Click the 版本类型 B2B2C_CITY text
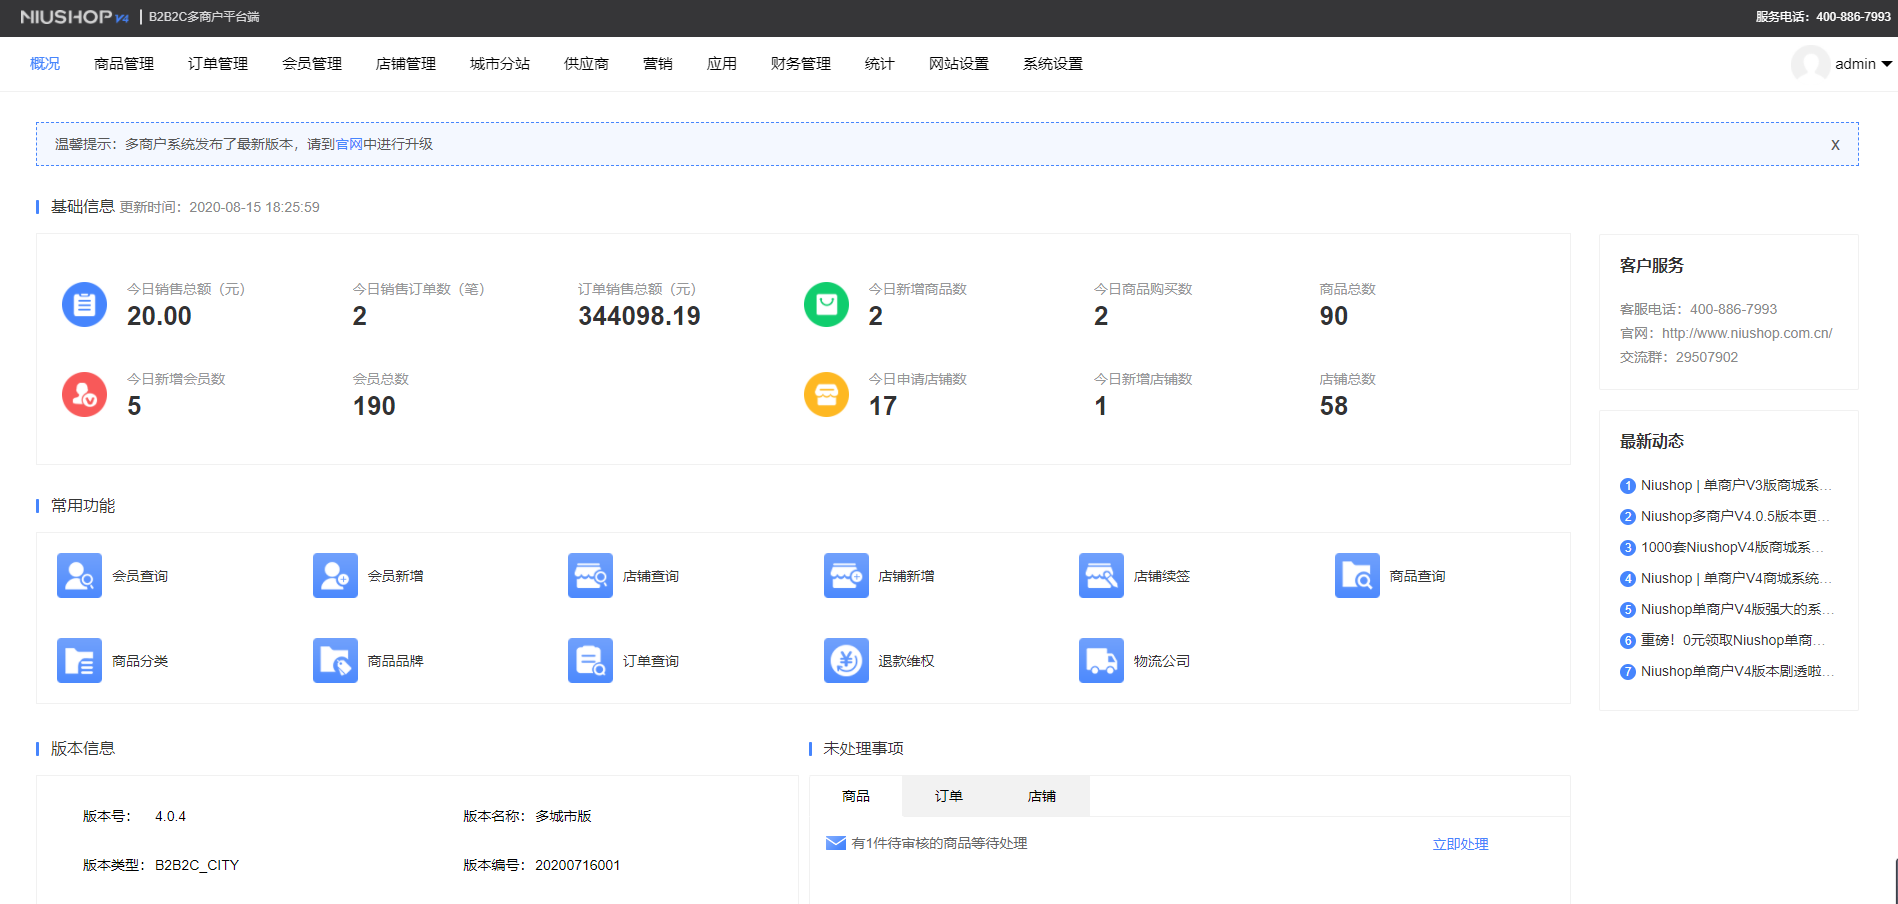The width and height of the screenshot is (1898, 904). (197, 865)
